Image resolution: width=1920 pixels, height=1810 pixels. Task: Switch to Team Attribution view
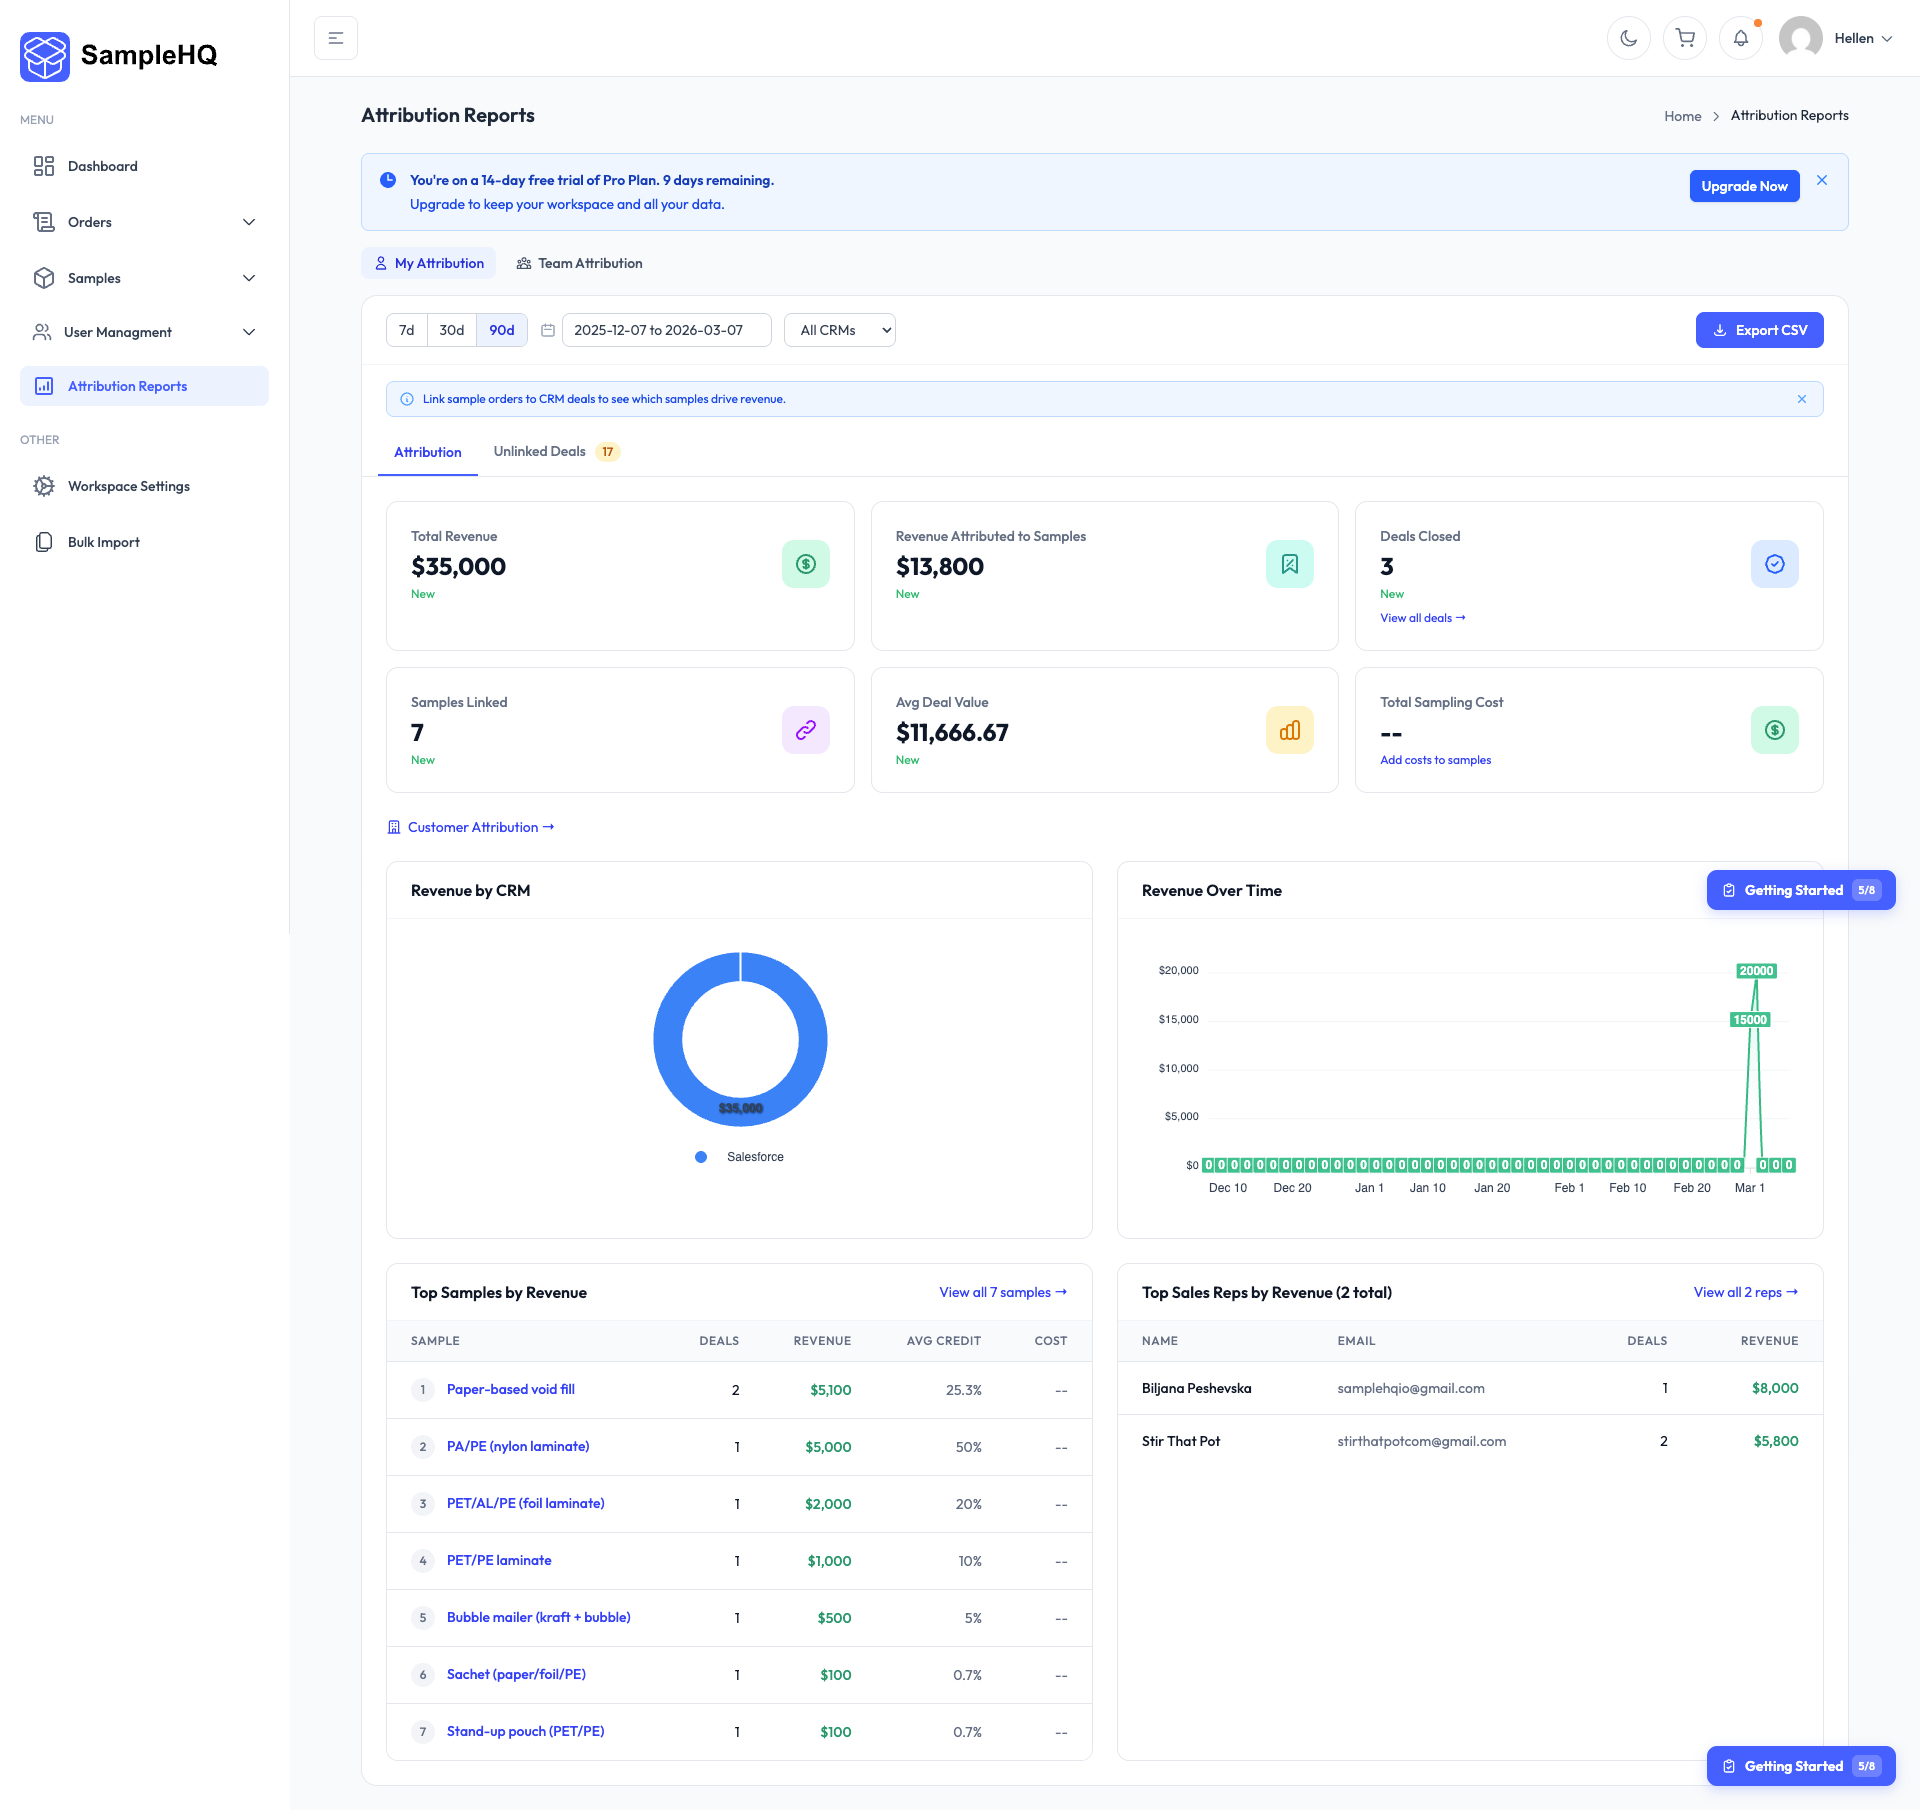(x=579, y=263)
